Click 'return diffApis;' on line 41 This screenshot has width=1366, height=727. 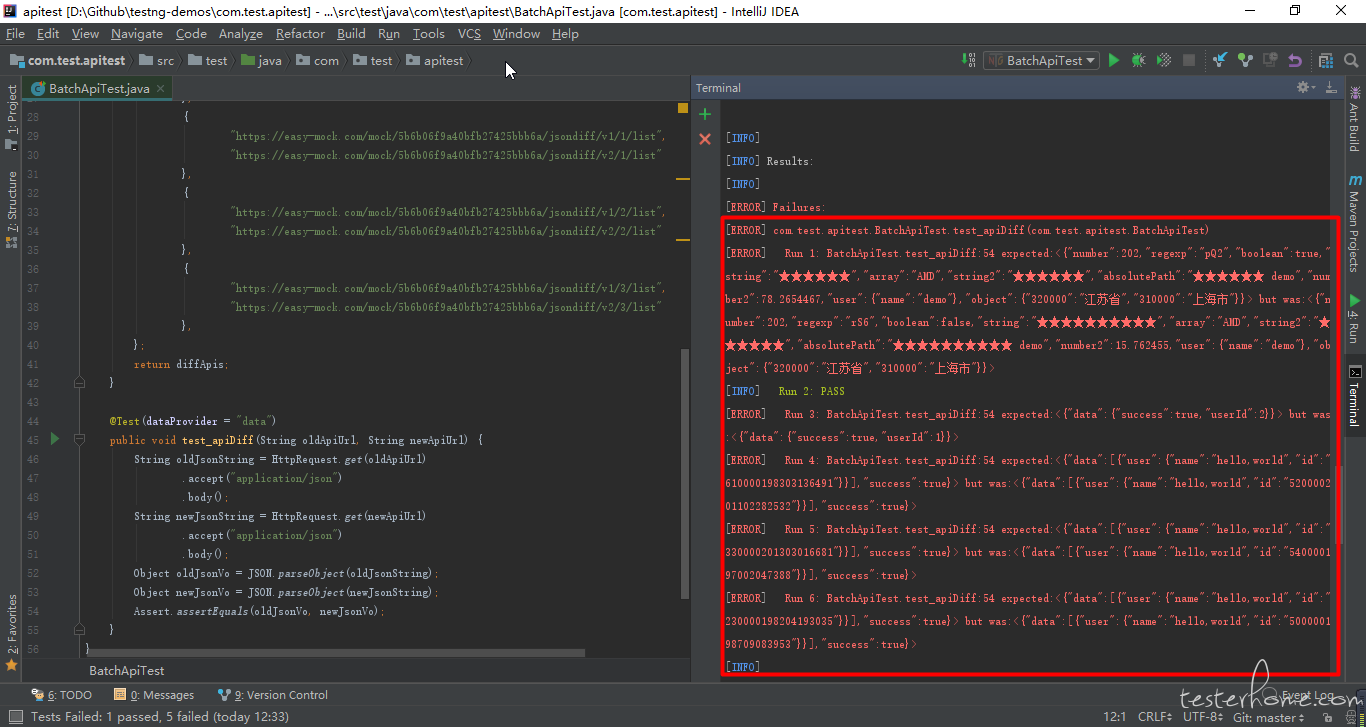coord(180,364)
